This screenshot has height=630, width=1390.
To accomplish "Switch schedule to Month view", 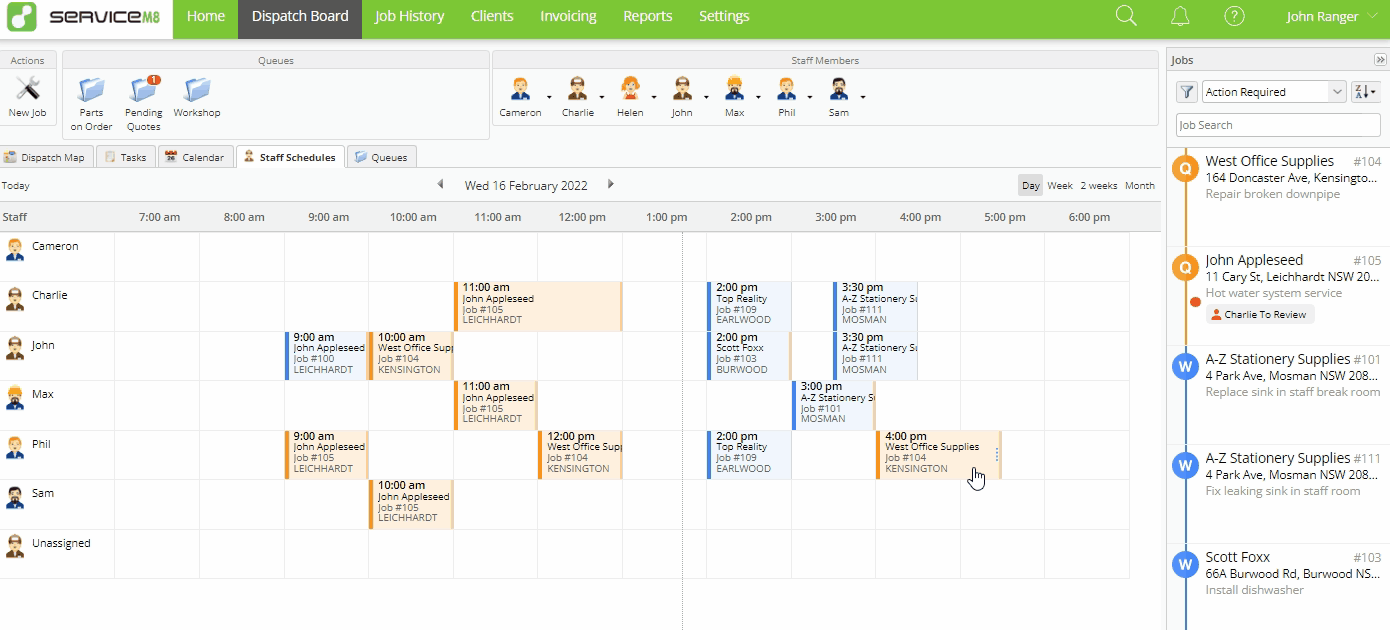I will tap(1140, 185).
